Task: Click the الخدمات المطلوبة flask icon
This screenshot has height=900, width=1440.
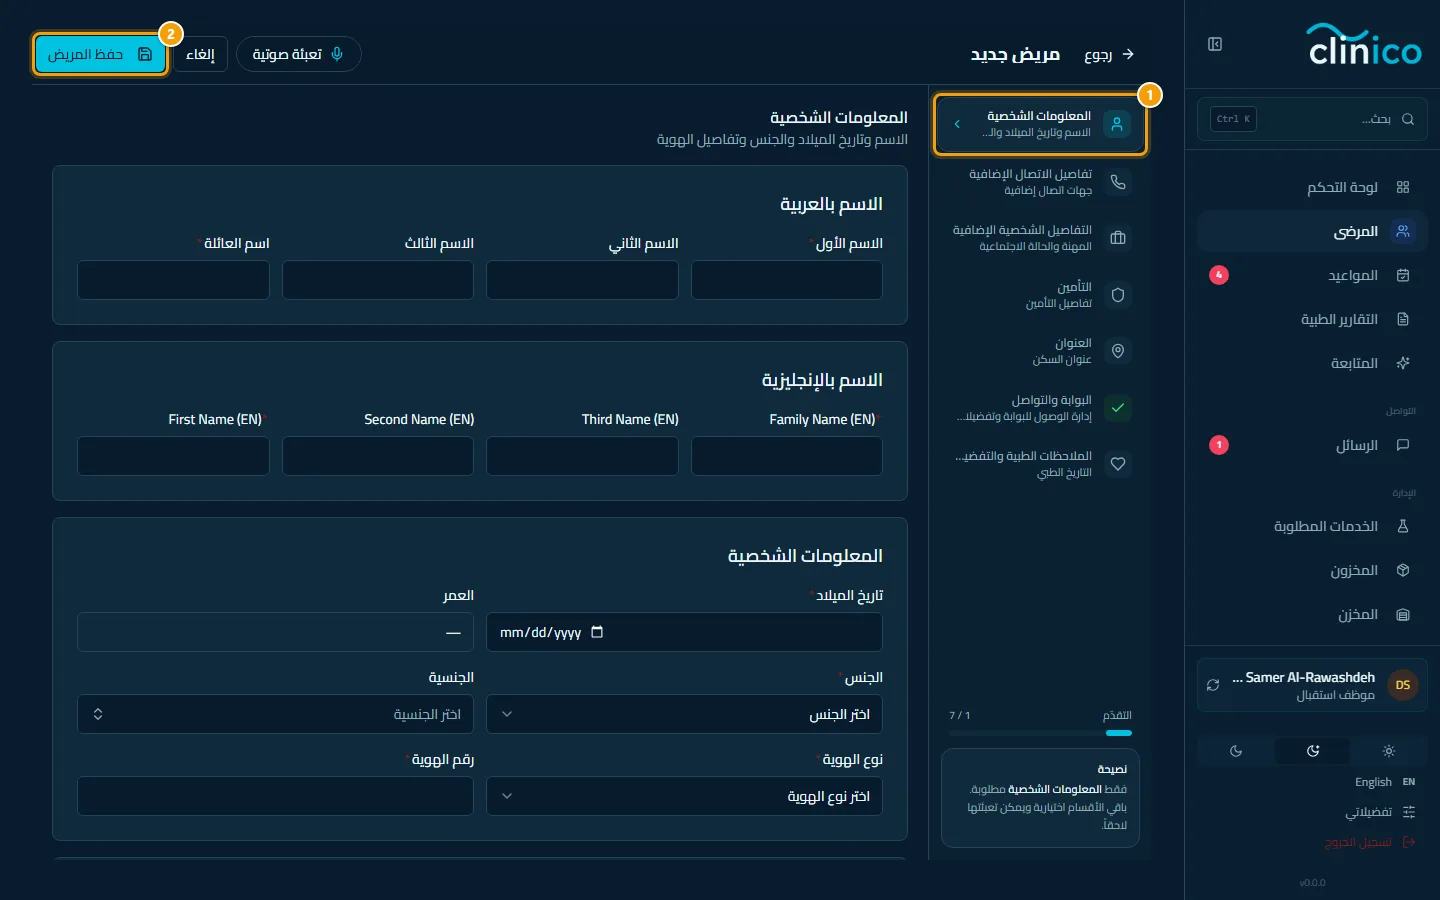Action: point(1403,526)
